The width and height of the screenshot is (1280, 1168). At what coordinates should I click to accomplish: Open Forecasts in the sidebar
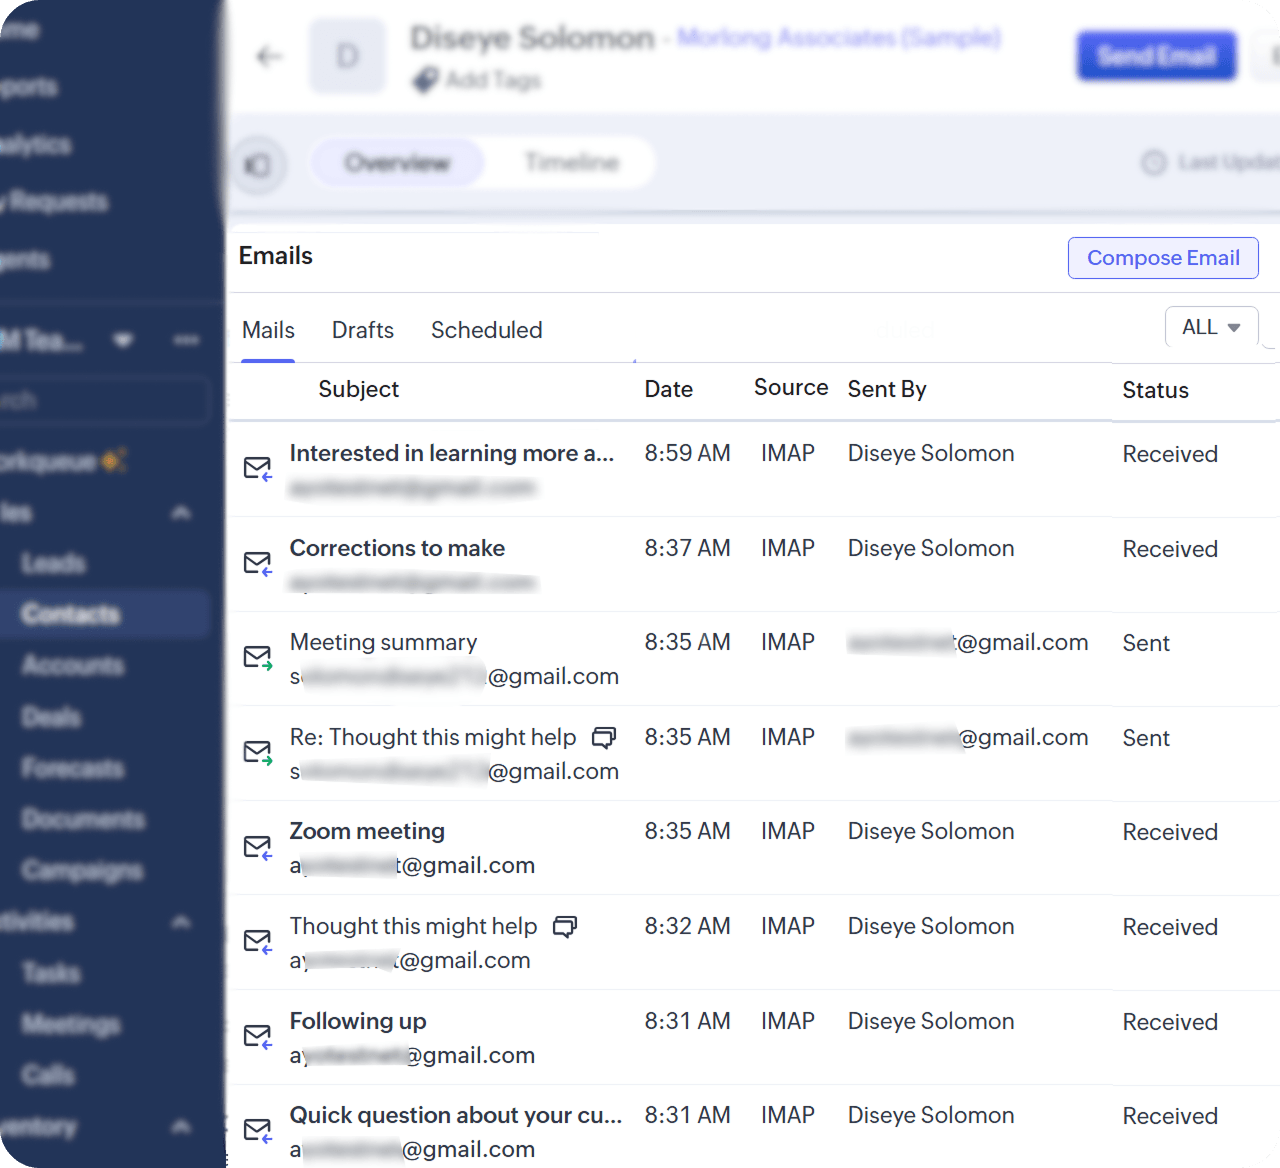point(73,768)
